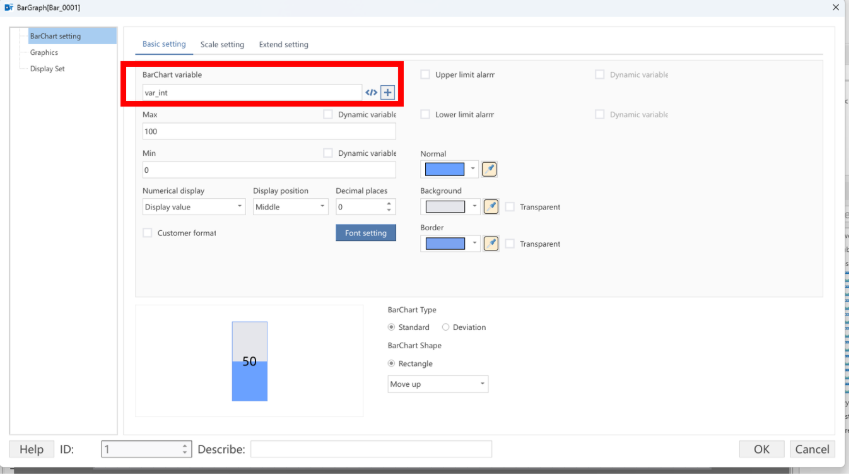Click the script code icon beside BarChart variable

pyautogui.click(x=371, y=93)
